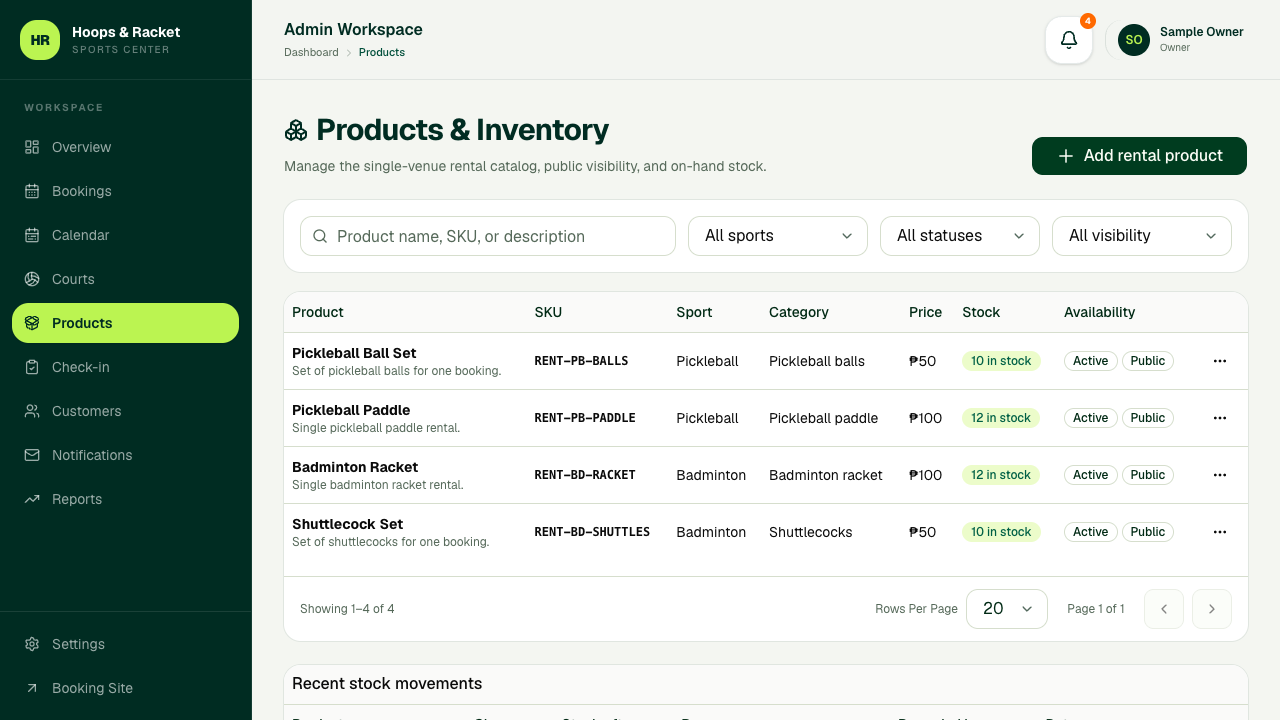The image size is (1280, 720).
Task: Click the Price column header
Action: tap(925, 312)
